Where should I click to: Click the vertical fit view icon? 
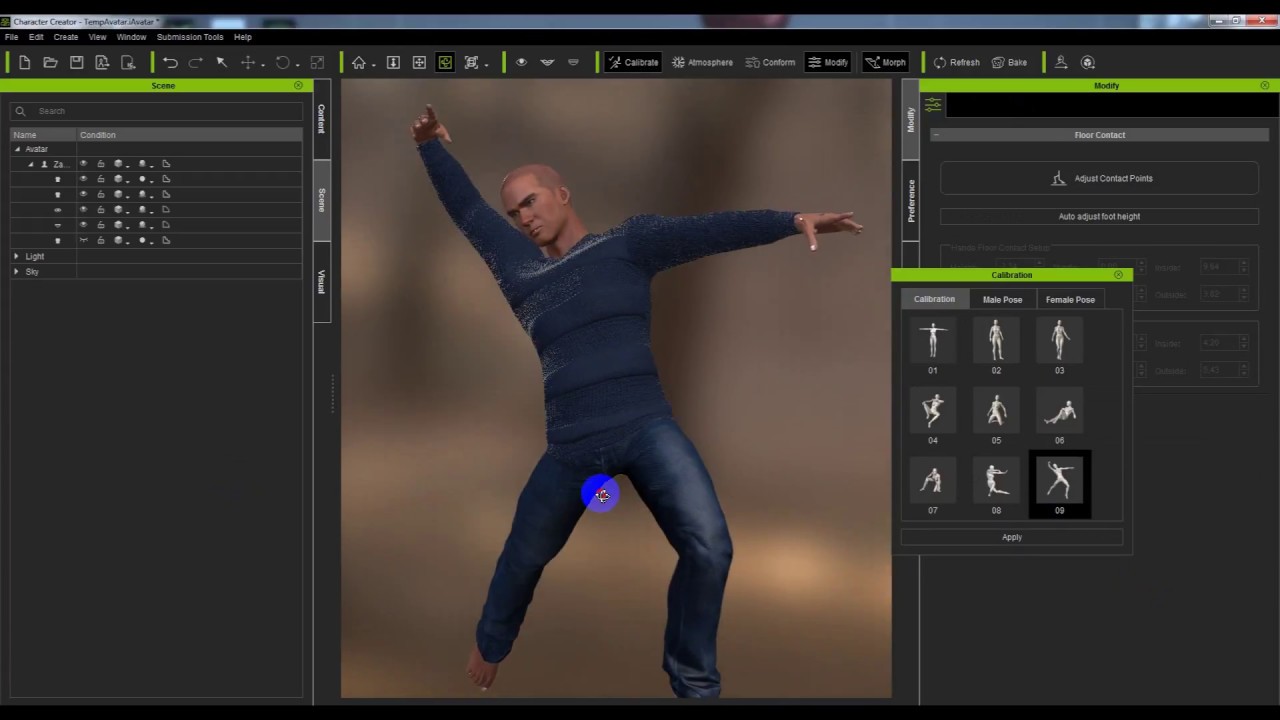tap(393, 62)
